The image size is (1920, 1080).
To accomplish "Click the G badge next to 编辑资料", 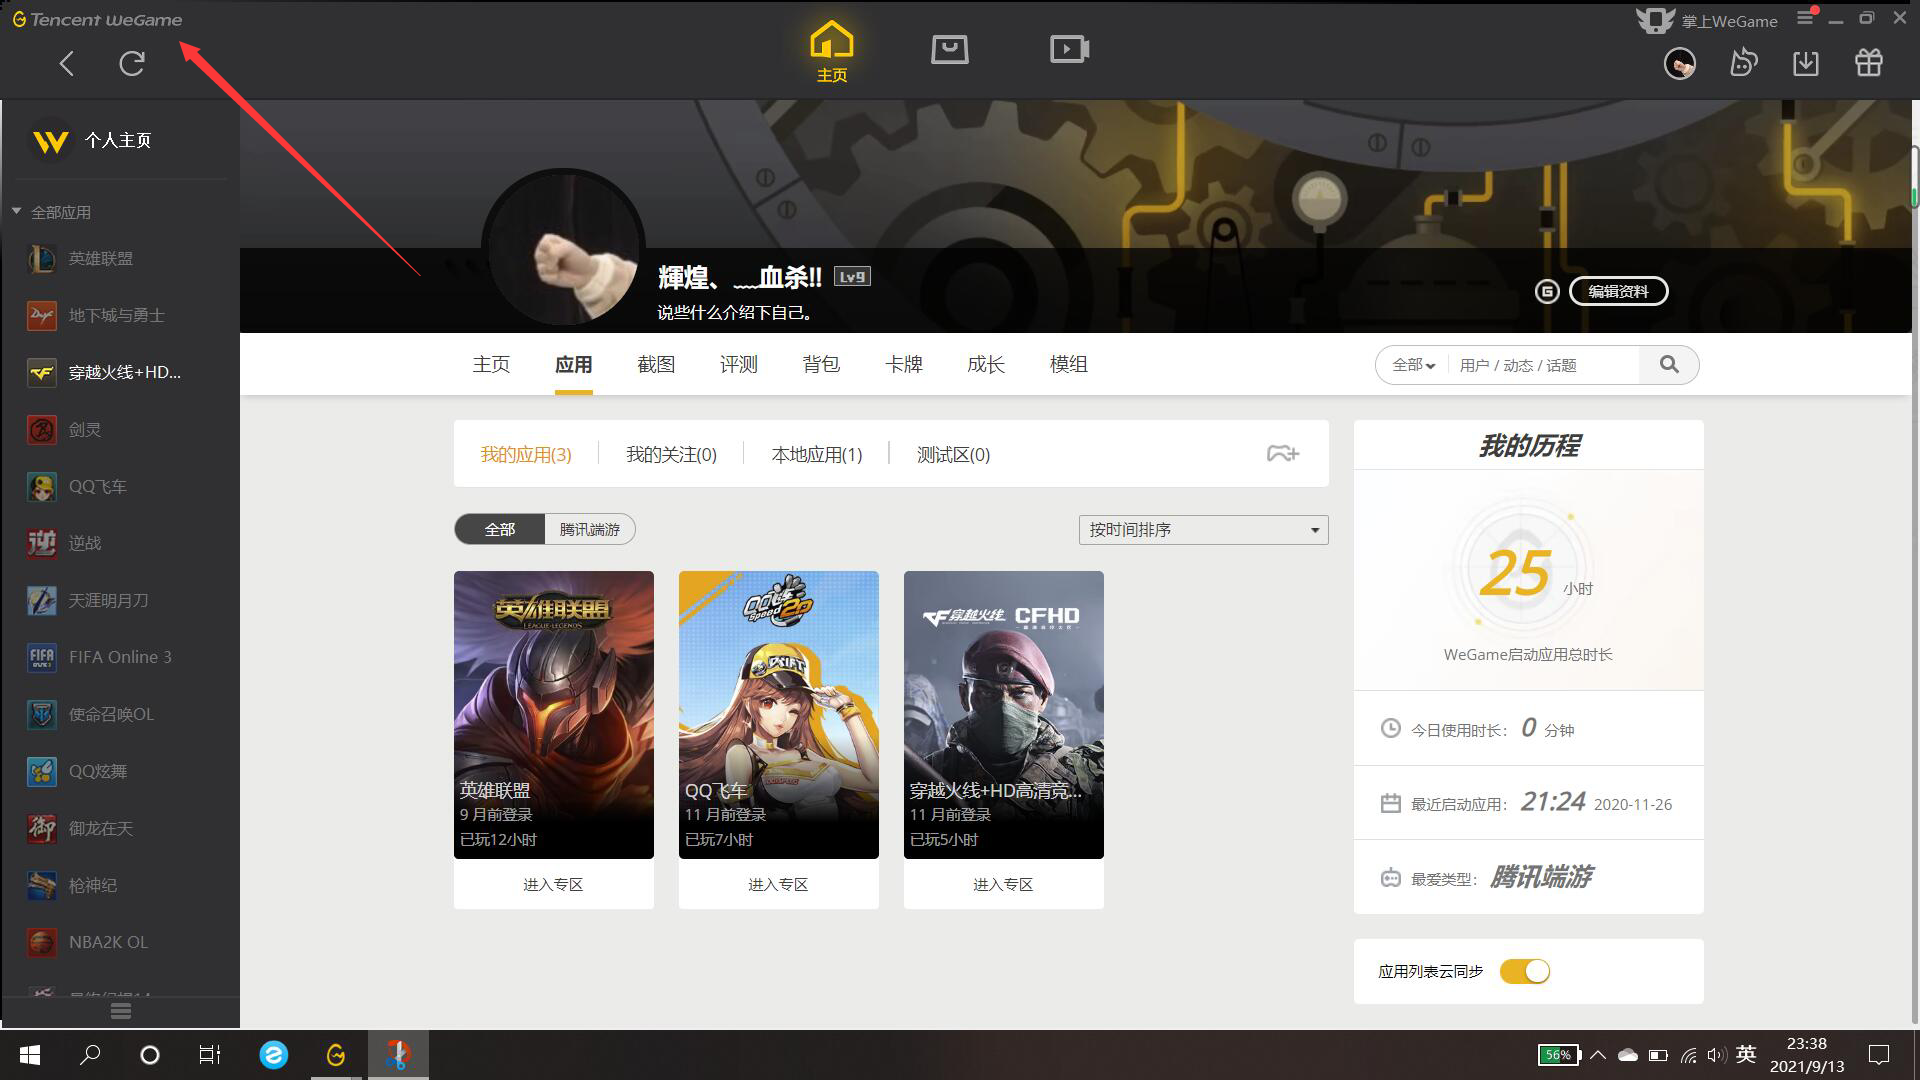I will click(1547, 291).
